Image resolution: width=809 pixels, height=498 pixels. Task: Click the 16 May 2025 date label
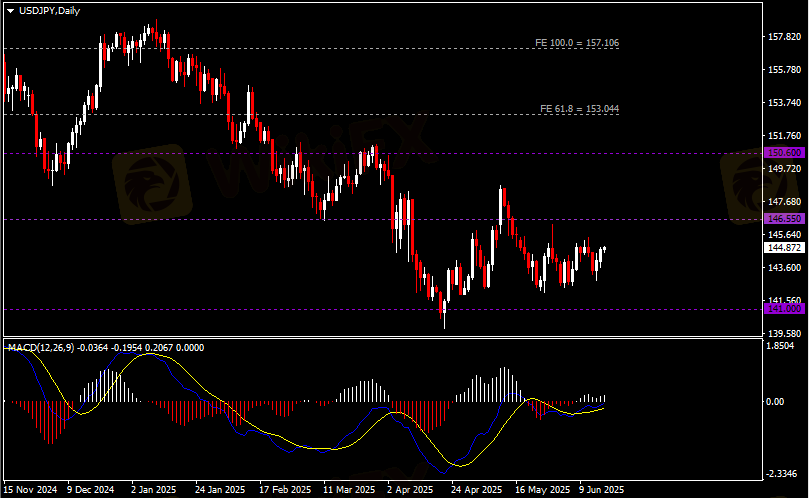point(542,490)
